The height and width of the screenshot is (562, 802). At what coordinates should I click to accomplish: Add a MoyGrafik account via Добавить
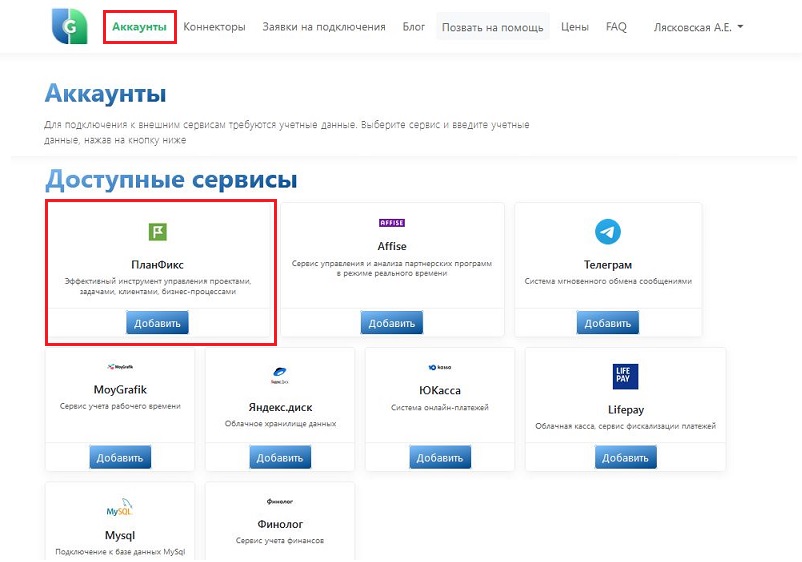(120, 457)
